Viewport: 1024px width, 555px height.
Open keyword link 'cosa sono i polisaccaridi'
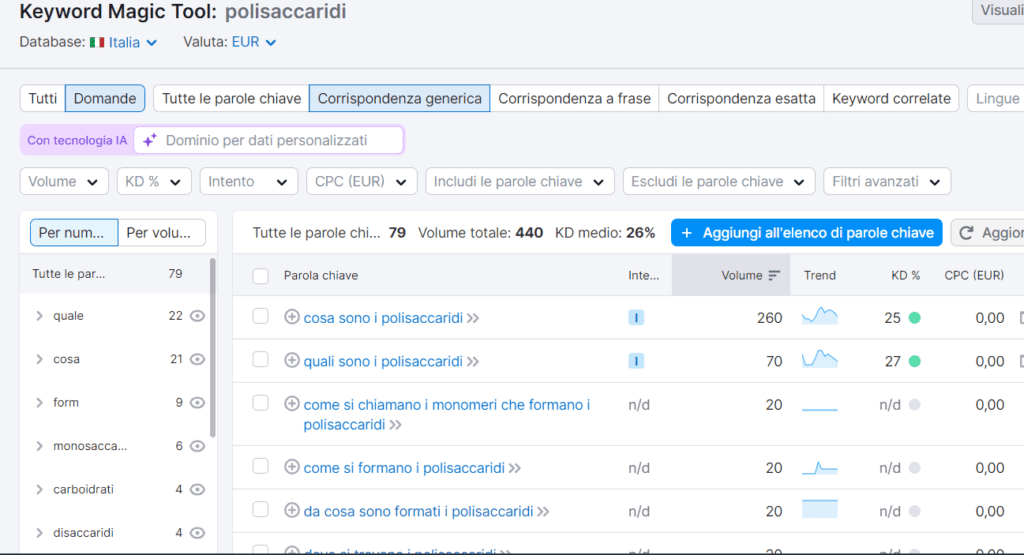click(x=383, y=318)
